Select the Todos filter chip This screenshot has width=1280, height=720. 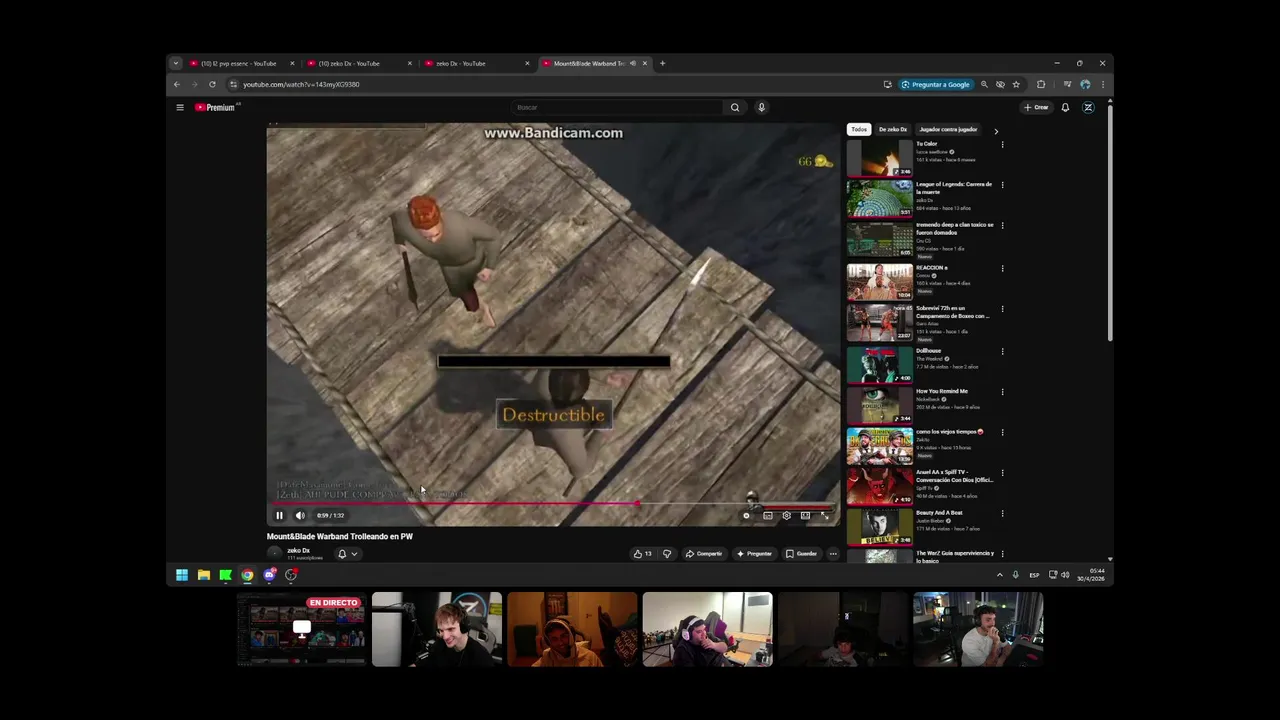pyautogui.click(x=859, y=129)
